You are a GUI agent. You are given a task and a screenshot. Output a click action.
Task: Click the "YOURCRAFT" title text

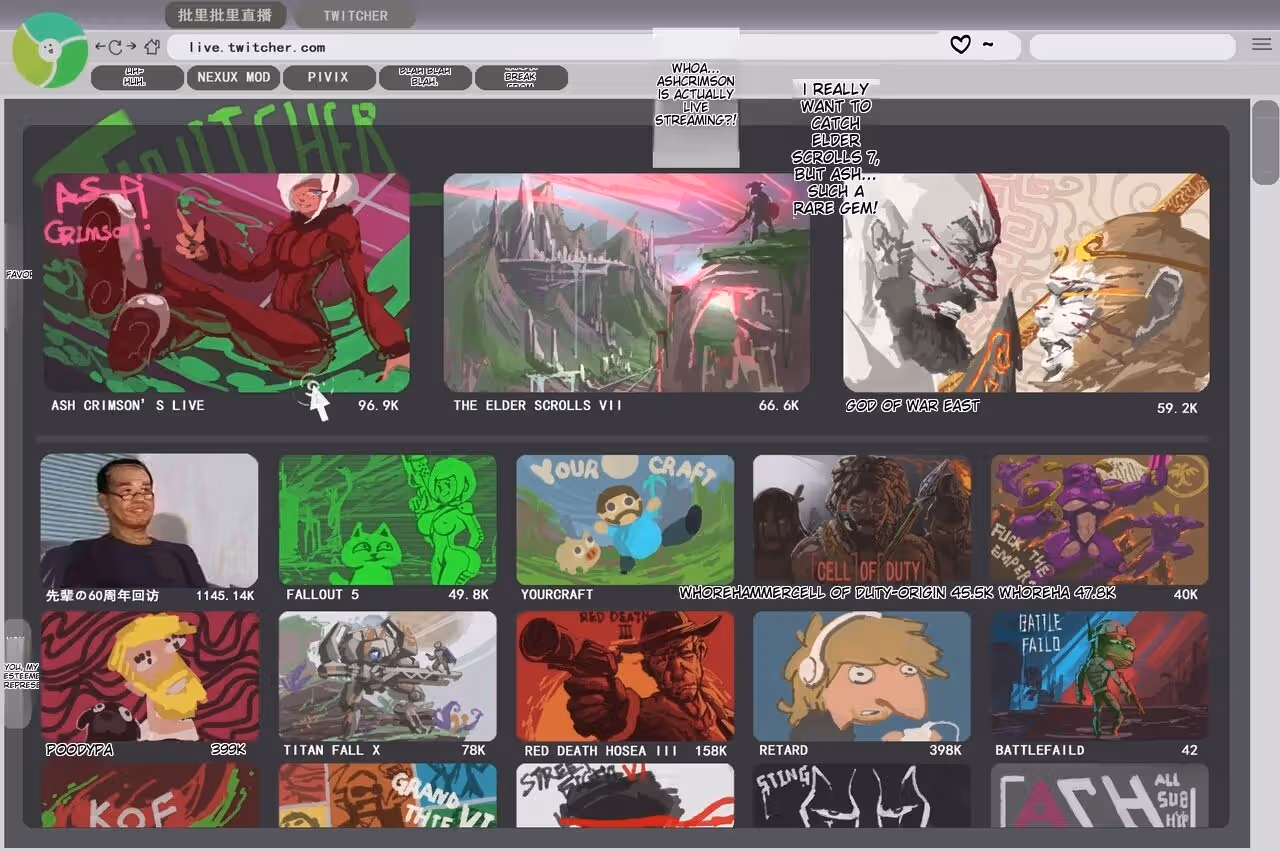click(x=557, y=594)
